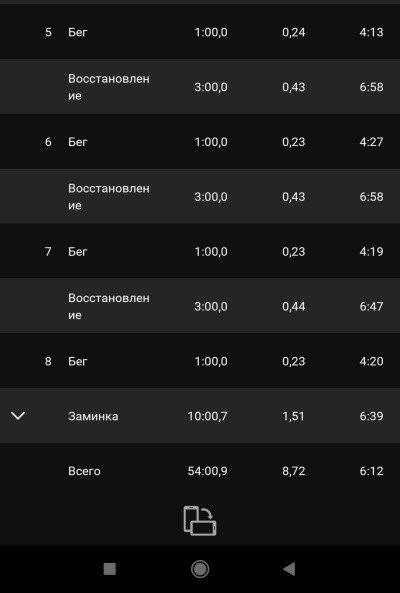Tap the lap 5 pace 4:13
The width and height of the screenshot is (400, 593).
tap(371, 32)
